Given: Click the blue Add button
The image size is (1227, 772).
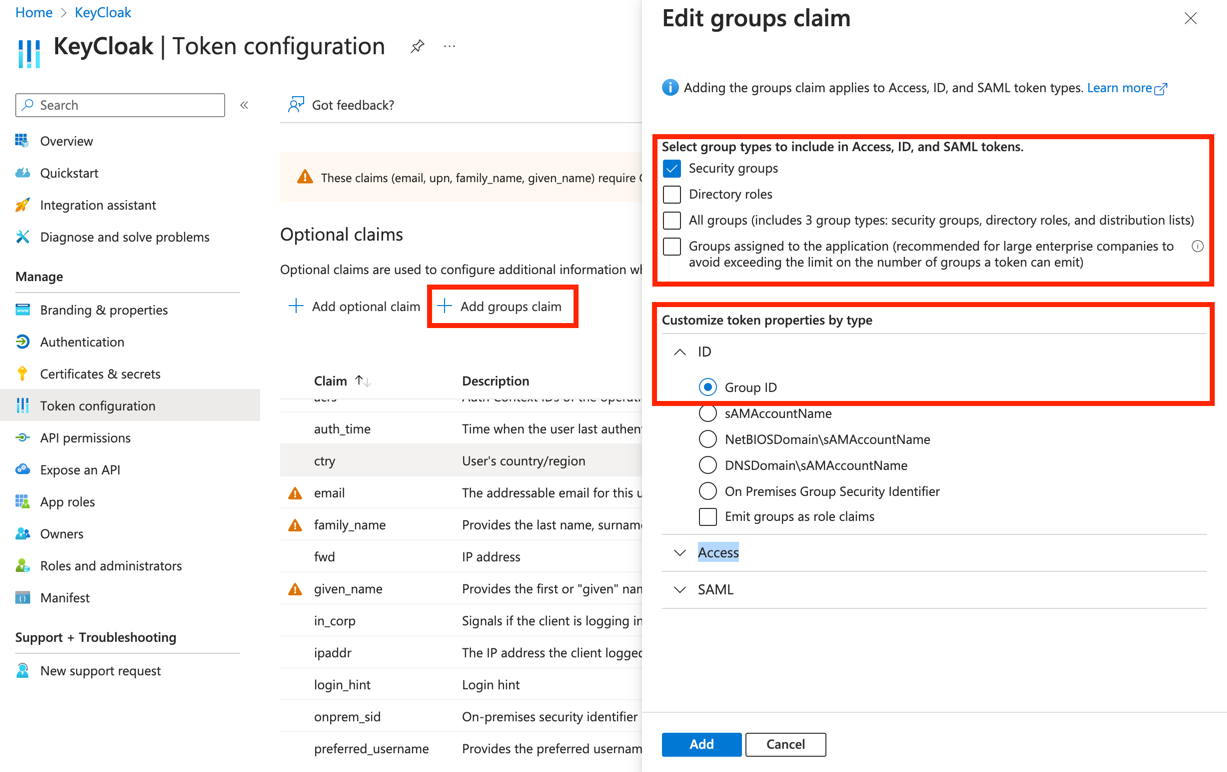Looking at the screenshot, I should [701, 744].
